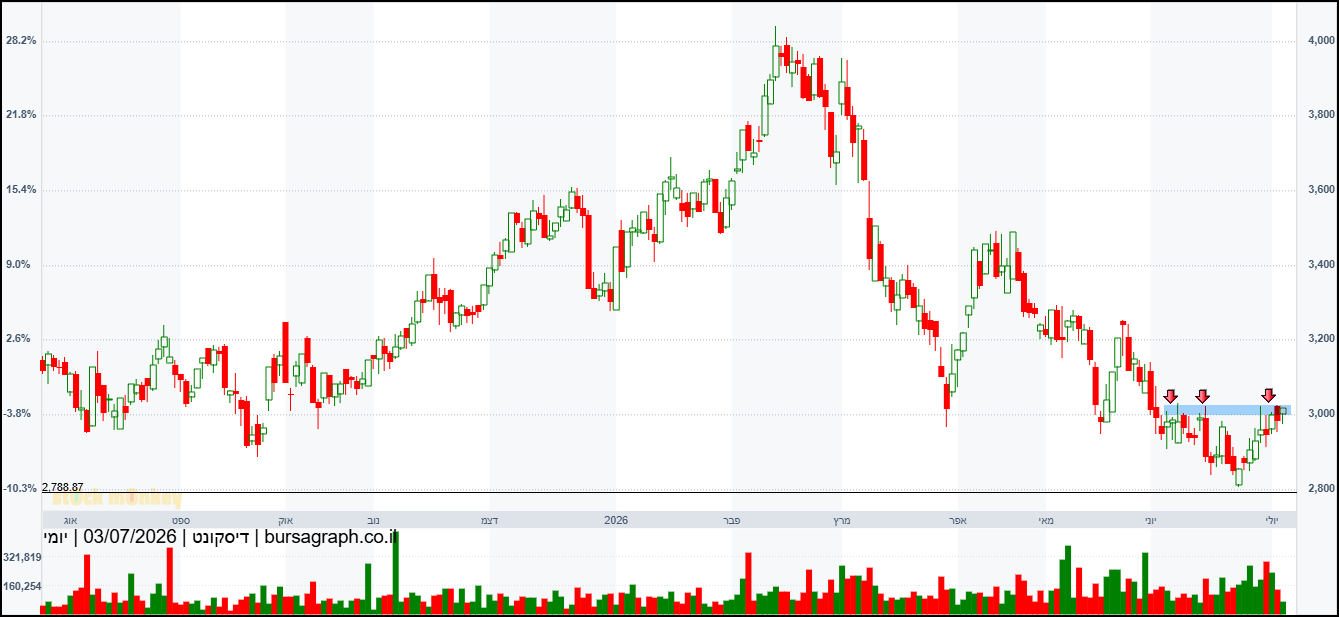Click the -10.3% percentage axis label
Image resolution: width=1339 pixels, height=617 pixels.
pyautogui.click(x=21, y=489)
